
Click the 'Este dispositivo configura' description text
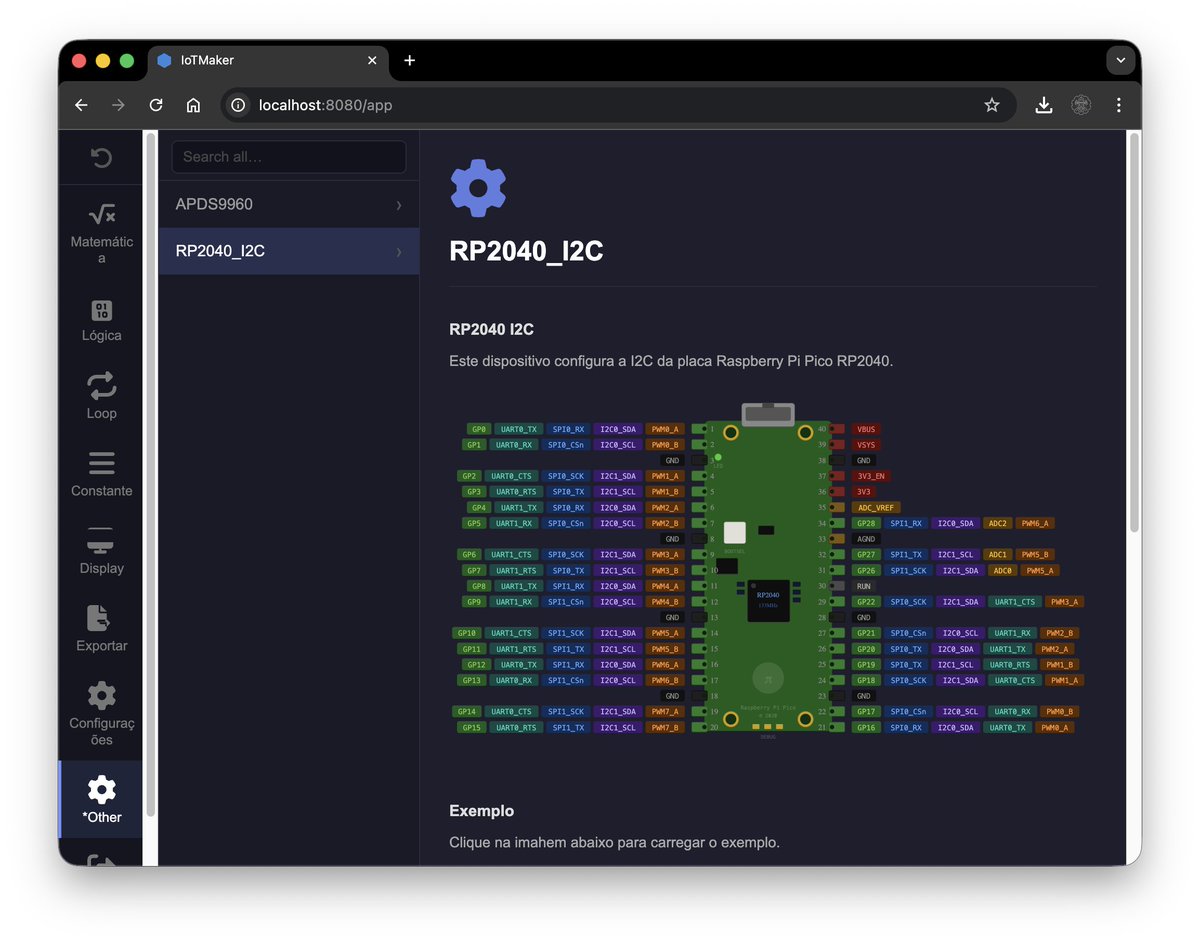pos(671,361)
